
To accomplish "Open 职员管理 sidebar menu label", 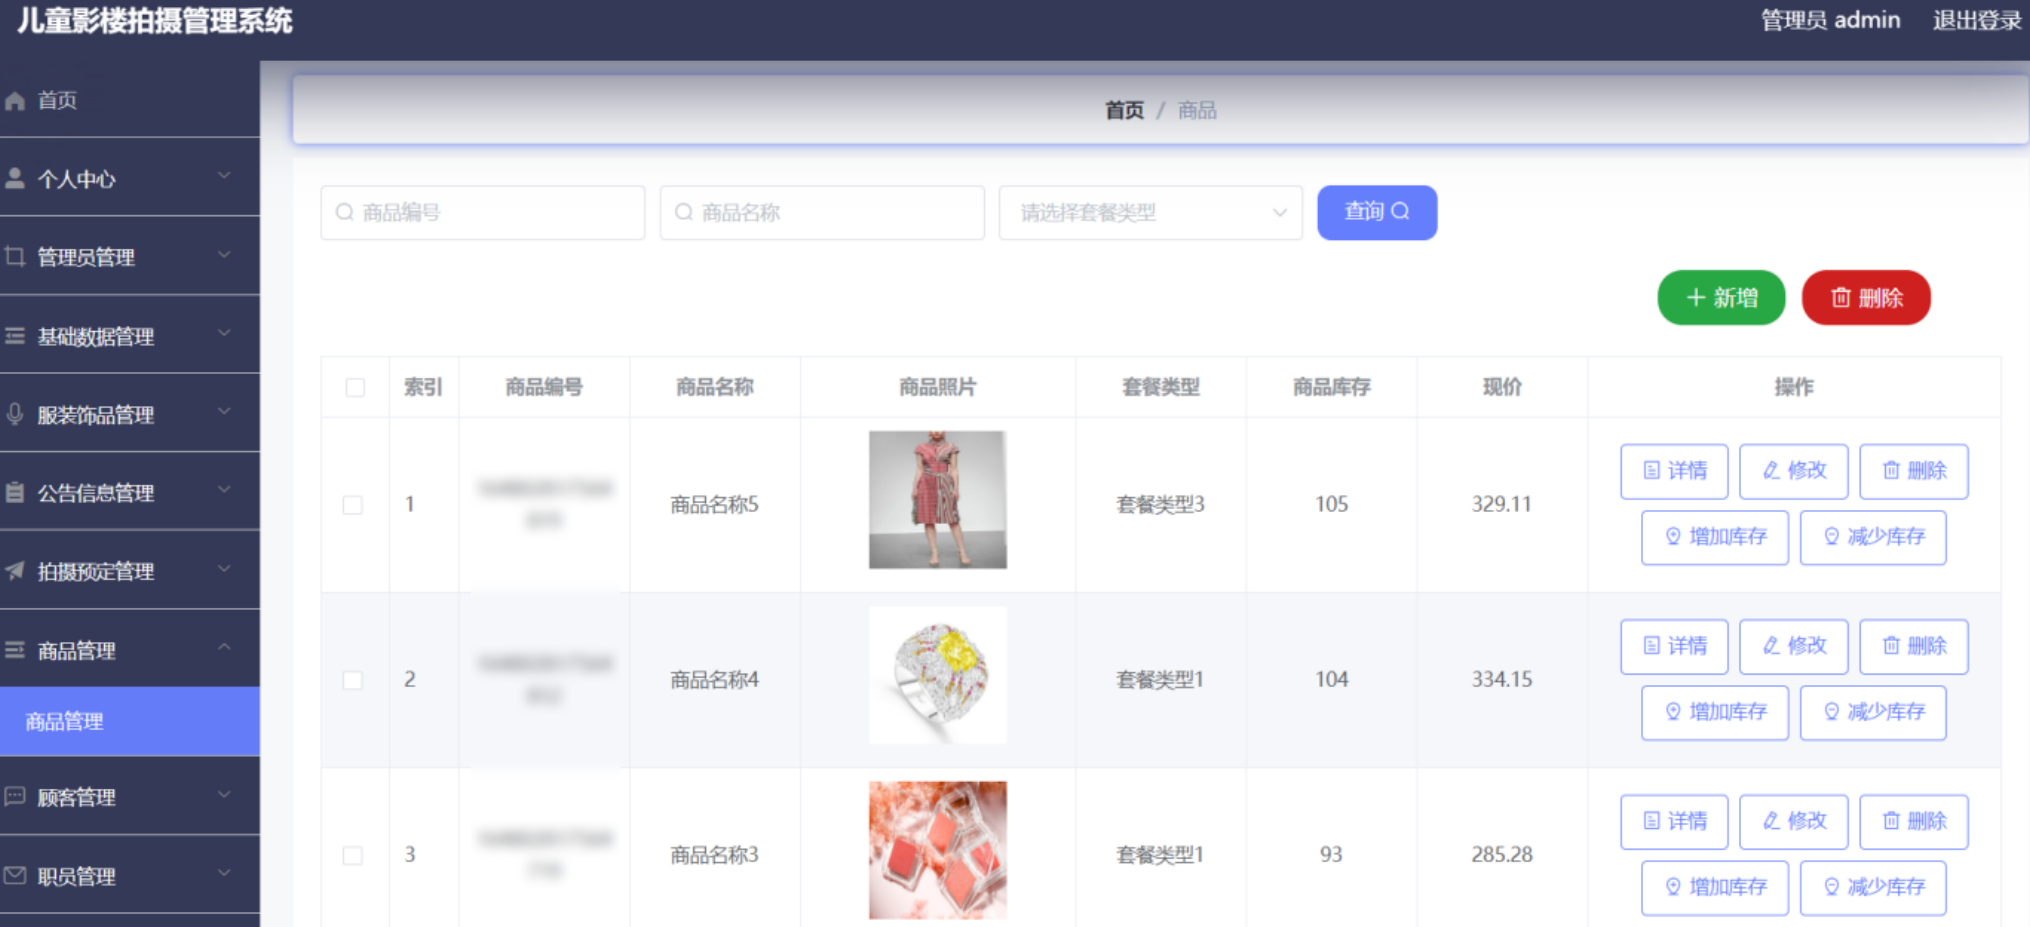I will tap(76, 876).
